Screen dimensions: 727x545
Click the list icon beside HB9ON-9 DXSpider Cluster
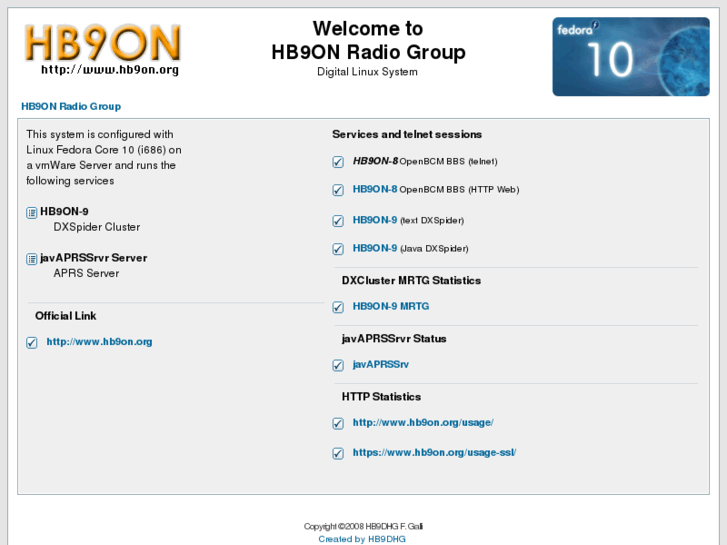click(32, 213)
